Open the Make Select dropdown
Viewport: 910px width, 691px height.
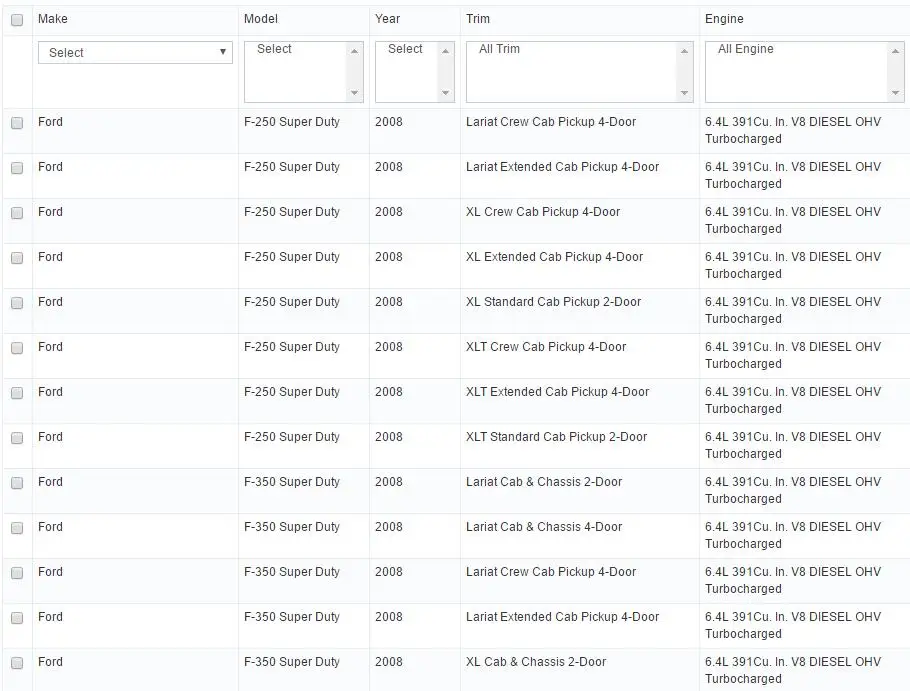pyautogui.click(x=135, y=52)
